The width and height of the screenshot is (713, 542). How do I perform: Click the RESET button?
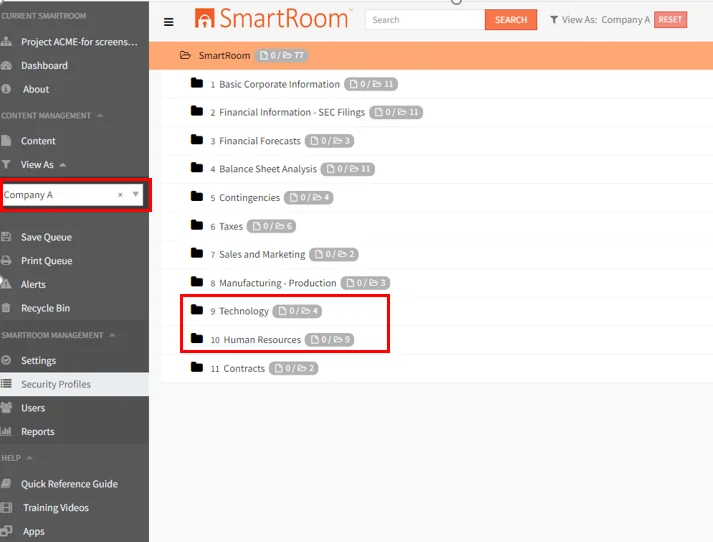(670, 20)
